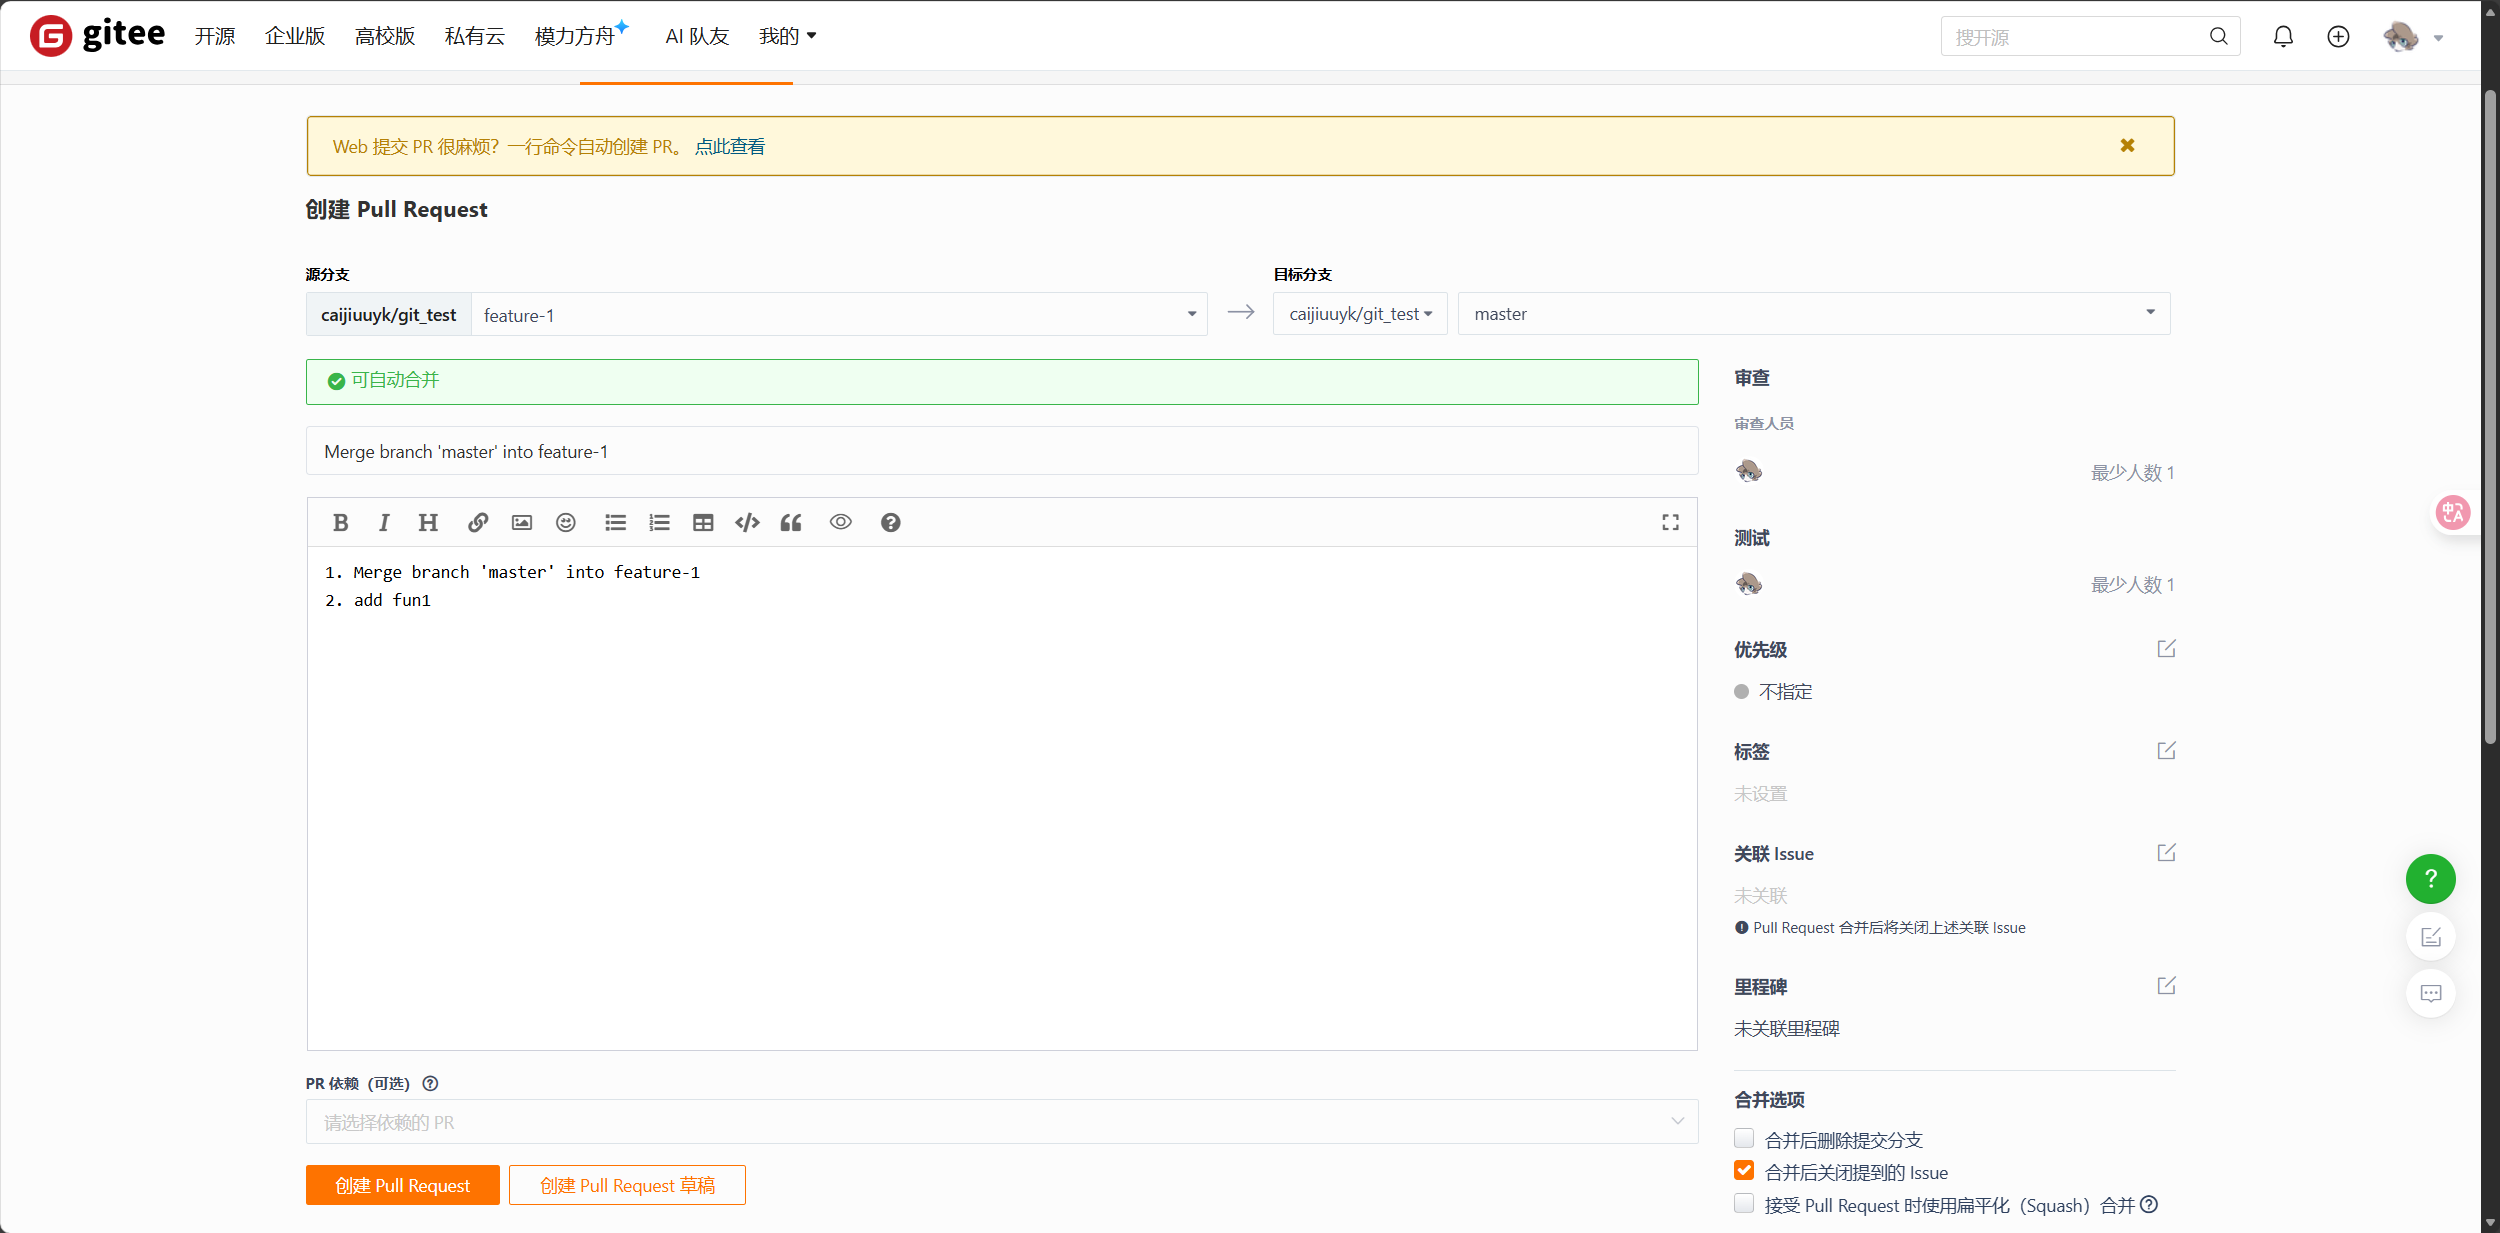Click the 点此查看 link in banner
The image size is (2500, 1233).
(x=730, y=147)
